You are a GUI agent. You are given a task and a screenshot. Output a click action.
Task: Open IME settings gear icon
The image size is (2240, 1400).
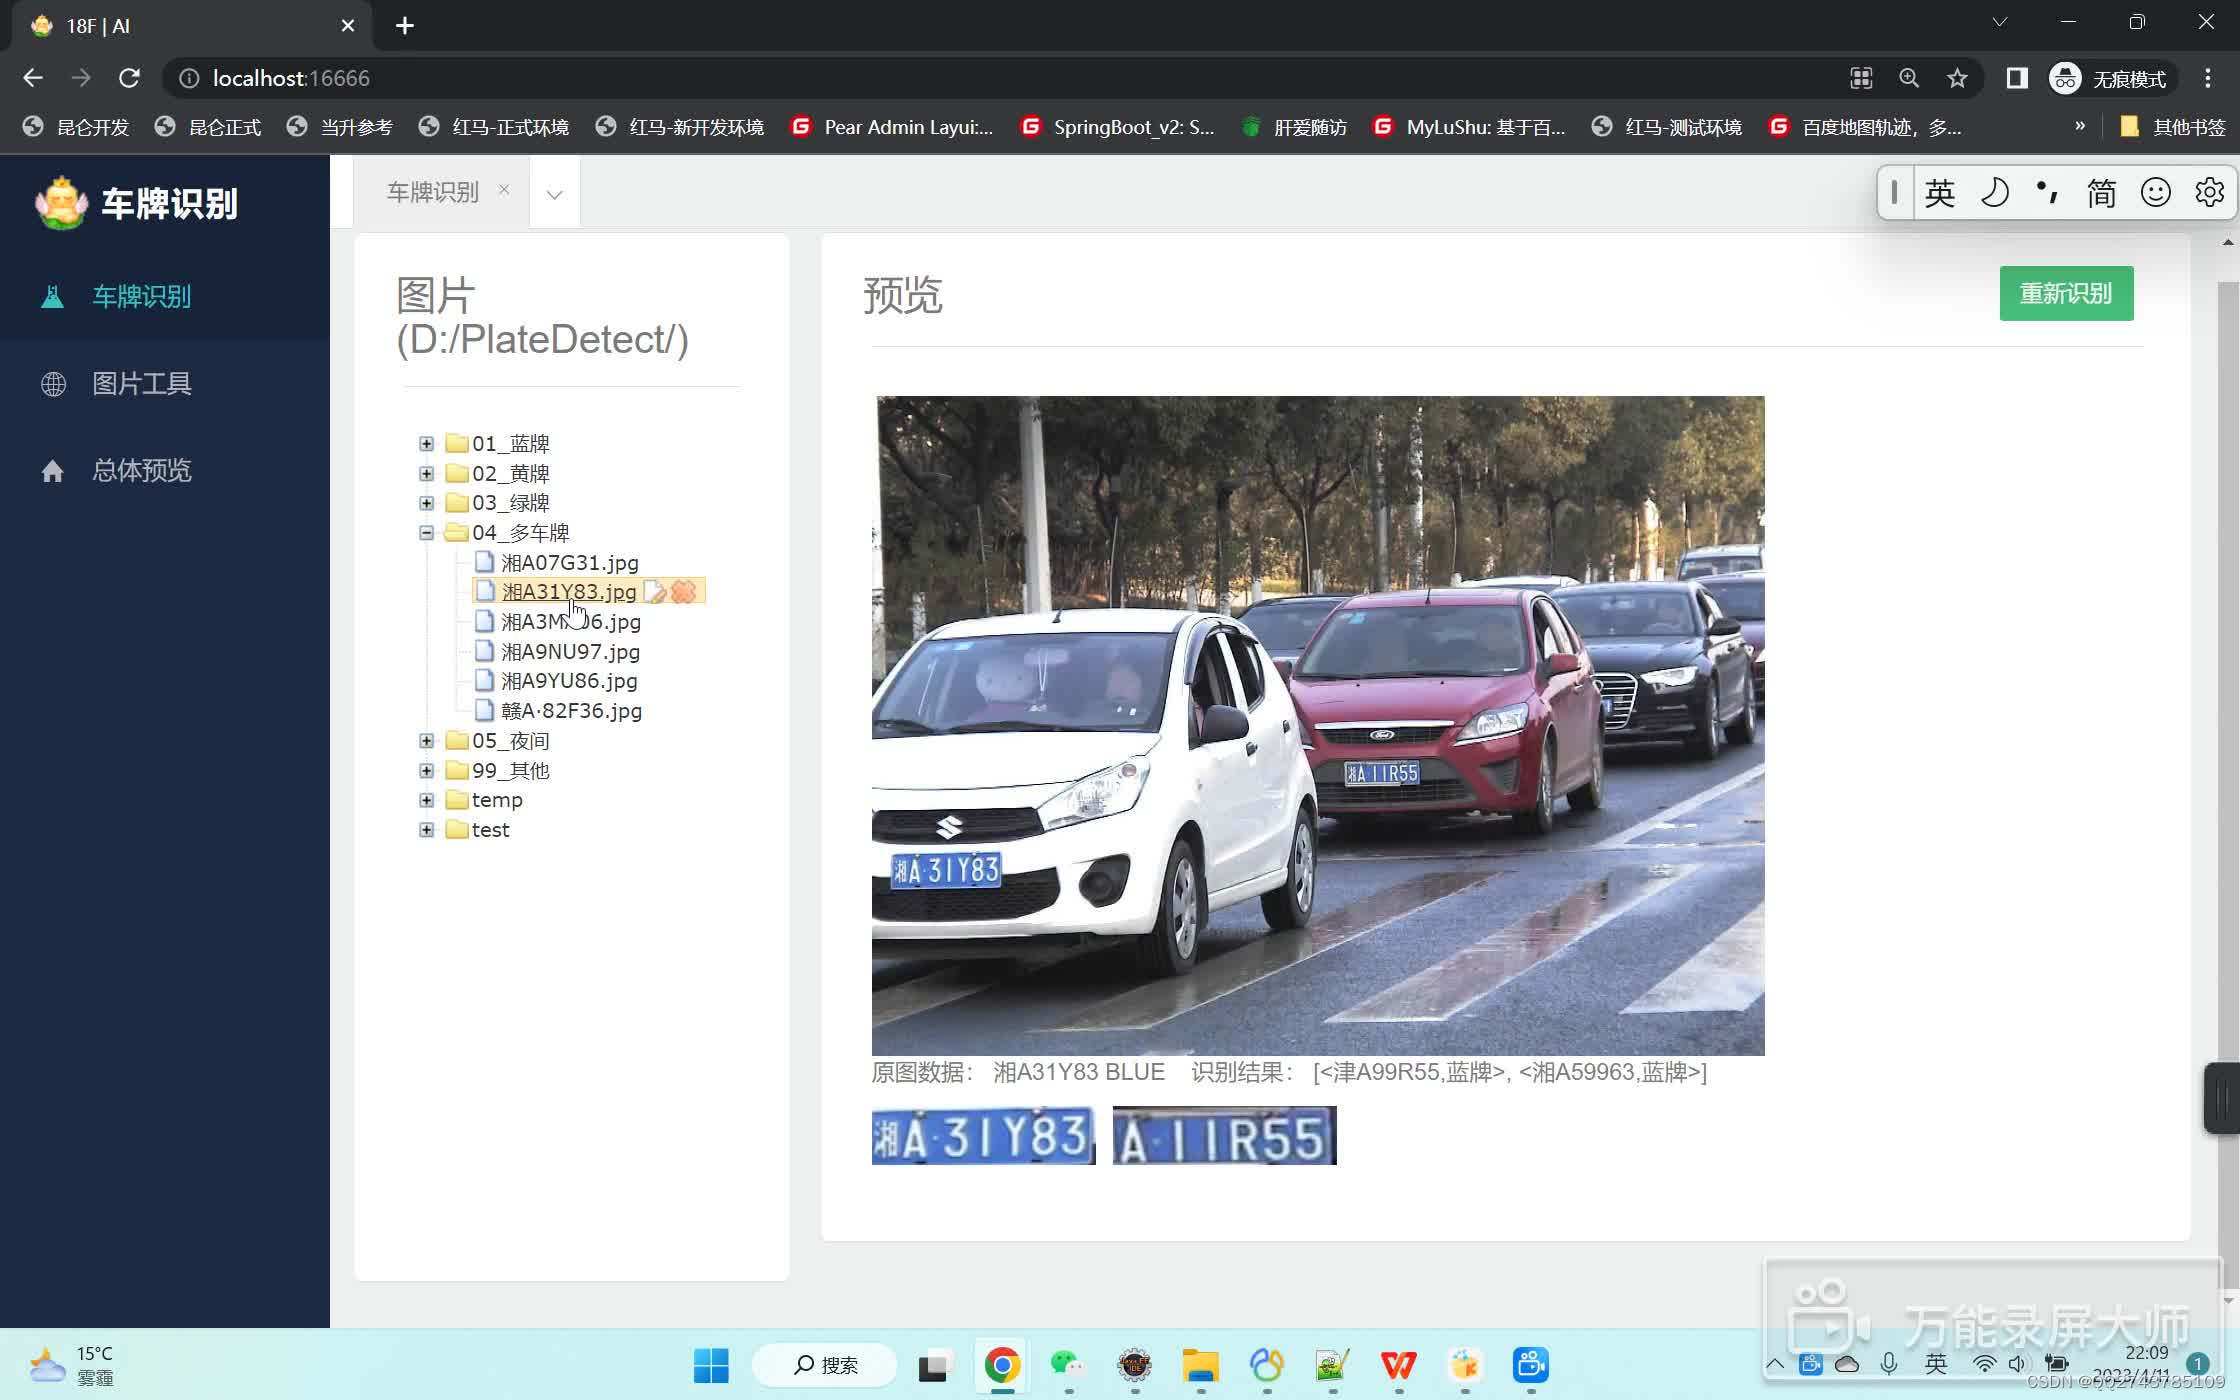coord(2209,192)
